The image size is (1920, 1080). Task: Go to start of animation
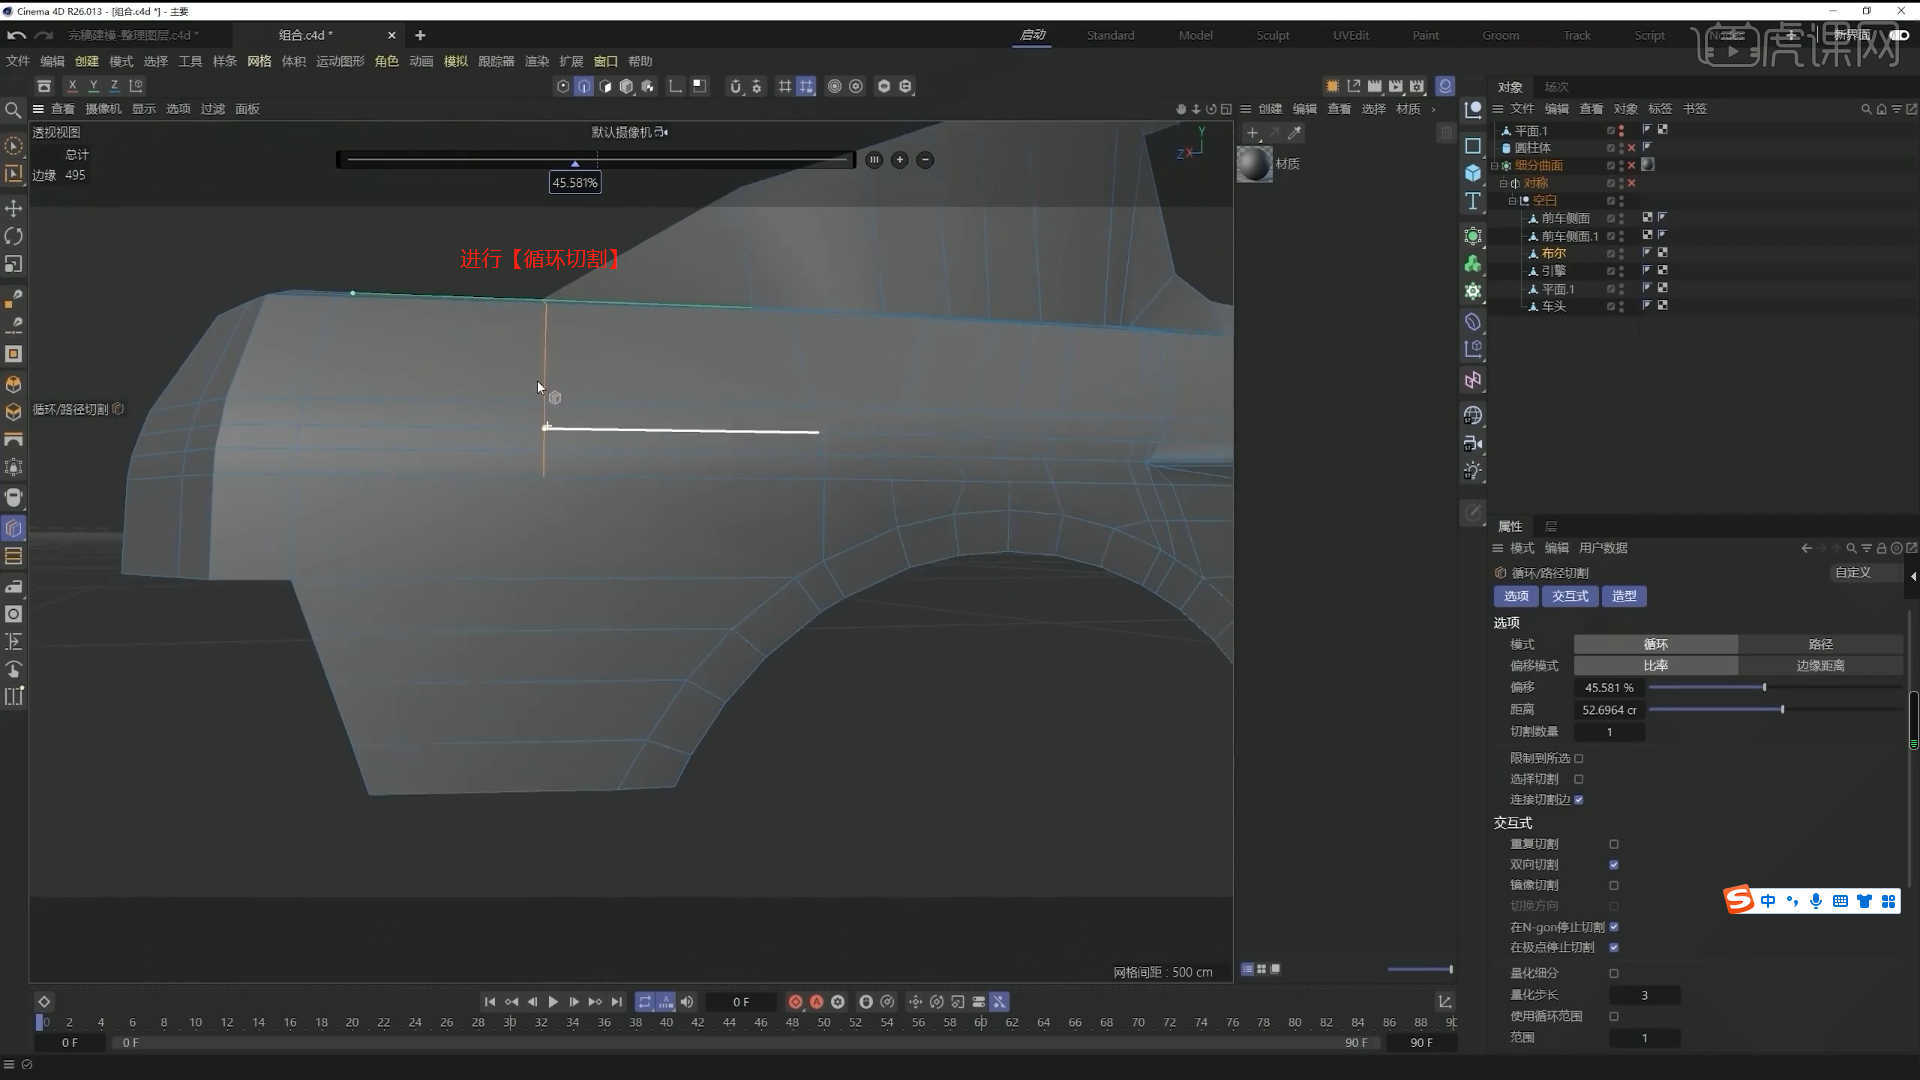pyautogui.click(x=490, y=1002)
